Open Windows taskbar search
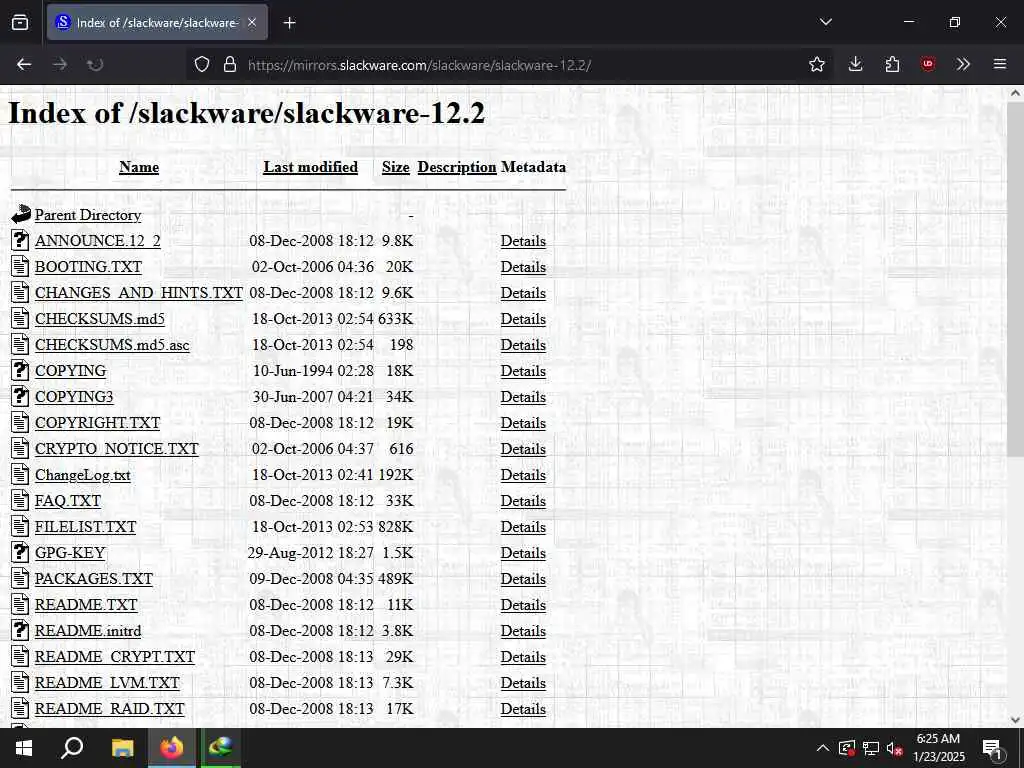 tap(72, 748)
